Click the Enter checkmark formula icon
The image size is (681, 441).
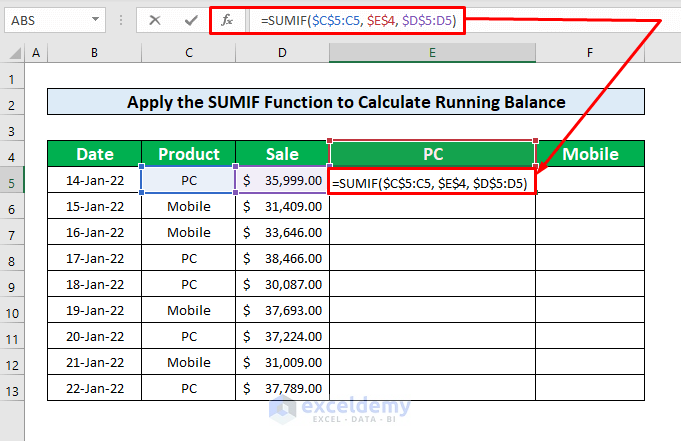pyautogui.click(x=189, y=20)
